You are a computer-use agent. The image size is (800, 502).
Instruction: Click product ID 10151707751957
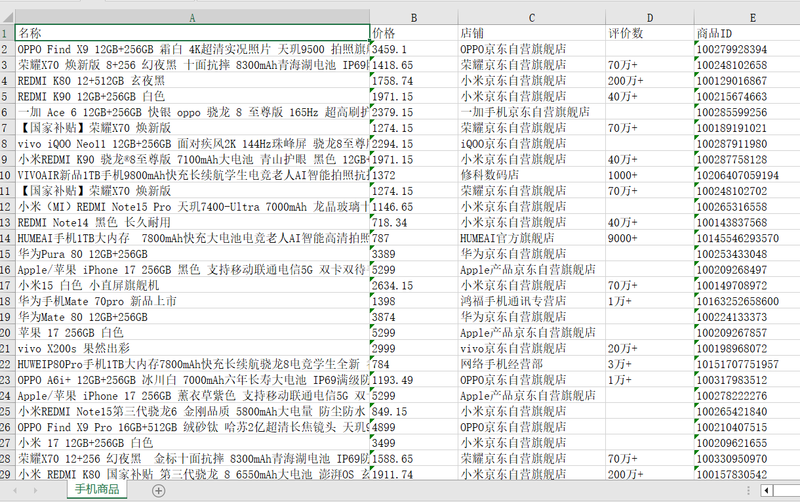pyautogui.click(x=747, y=364)
